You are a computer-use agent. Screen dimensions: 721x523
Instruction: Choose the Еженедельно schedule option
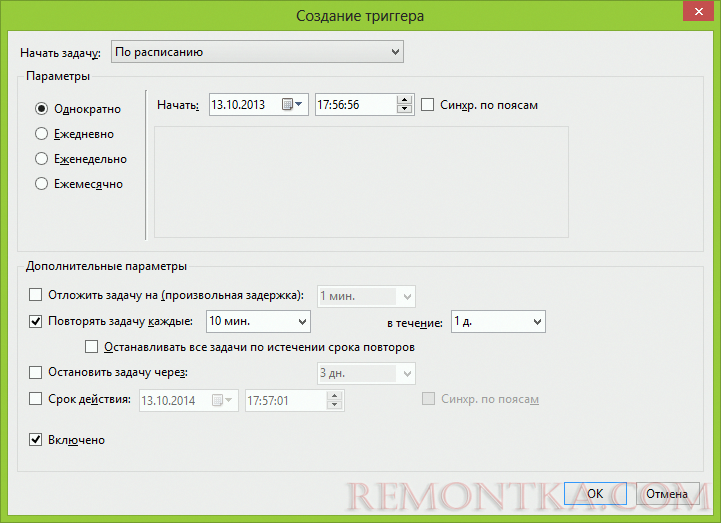(42, 159)
